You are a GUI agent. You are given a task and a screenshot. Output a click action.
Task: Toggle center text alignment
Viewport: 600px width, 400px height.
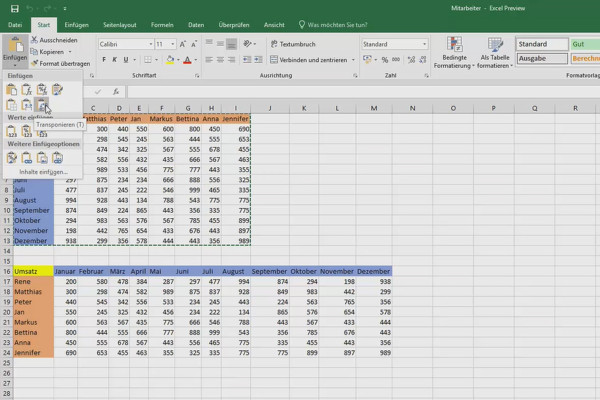point(220,60)
